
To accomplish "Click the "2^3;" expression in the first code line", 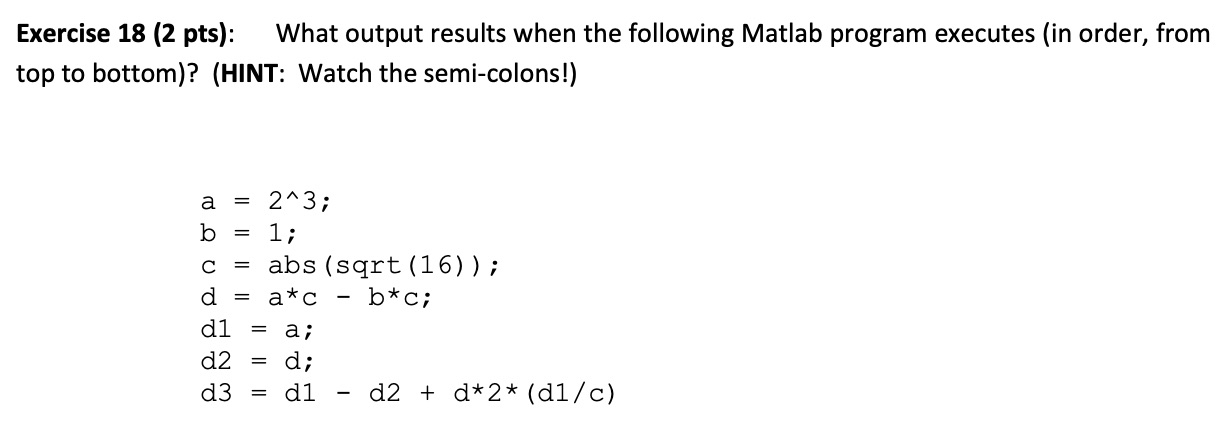I will click(x=301, y=201).
